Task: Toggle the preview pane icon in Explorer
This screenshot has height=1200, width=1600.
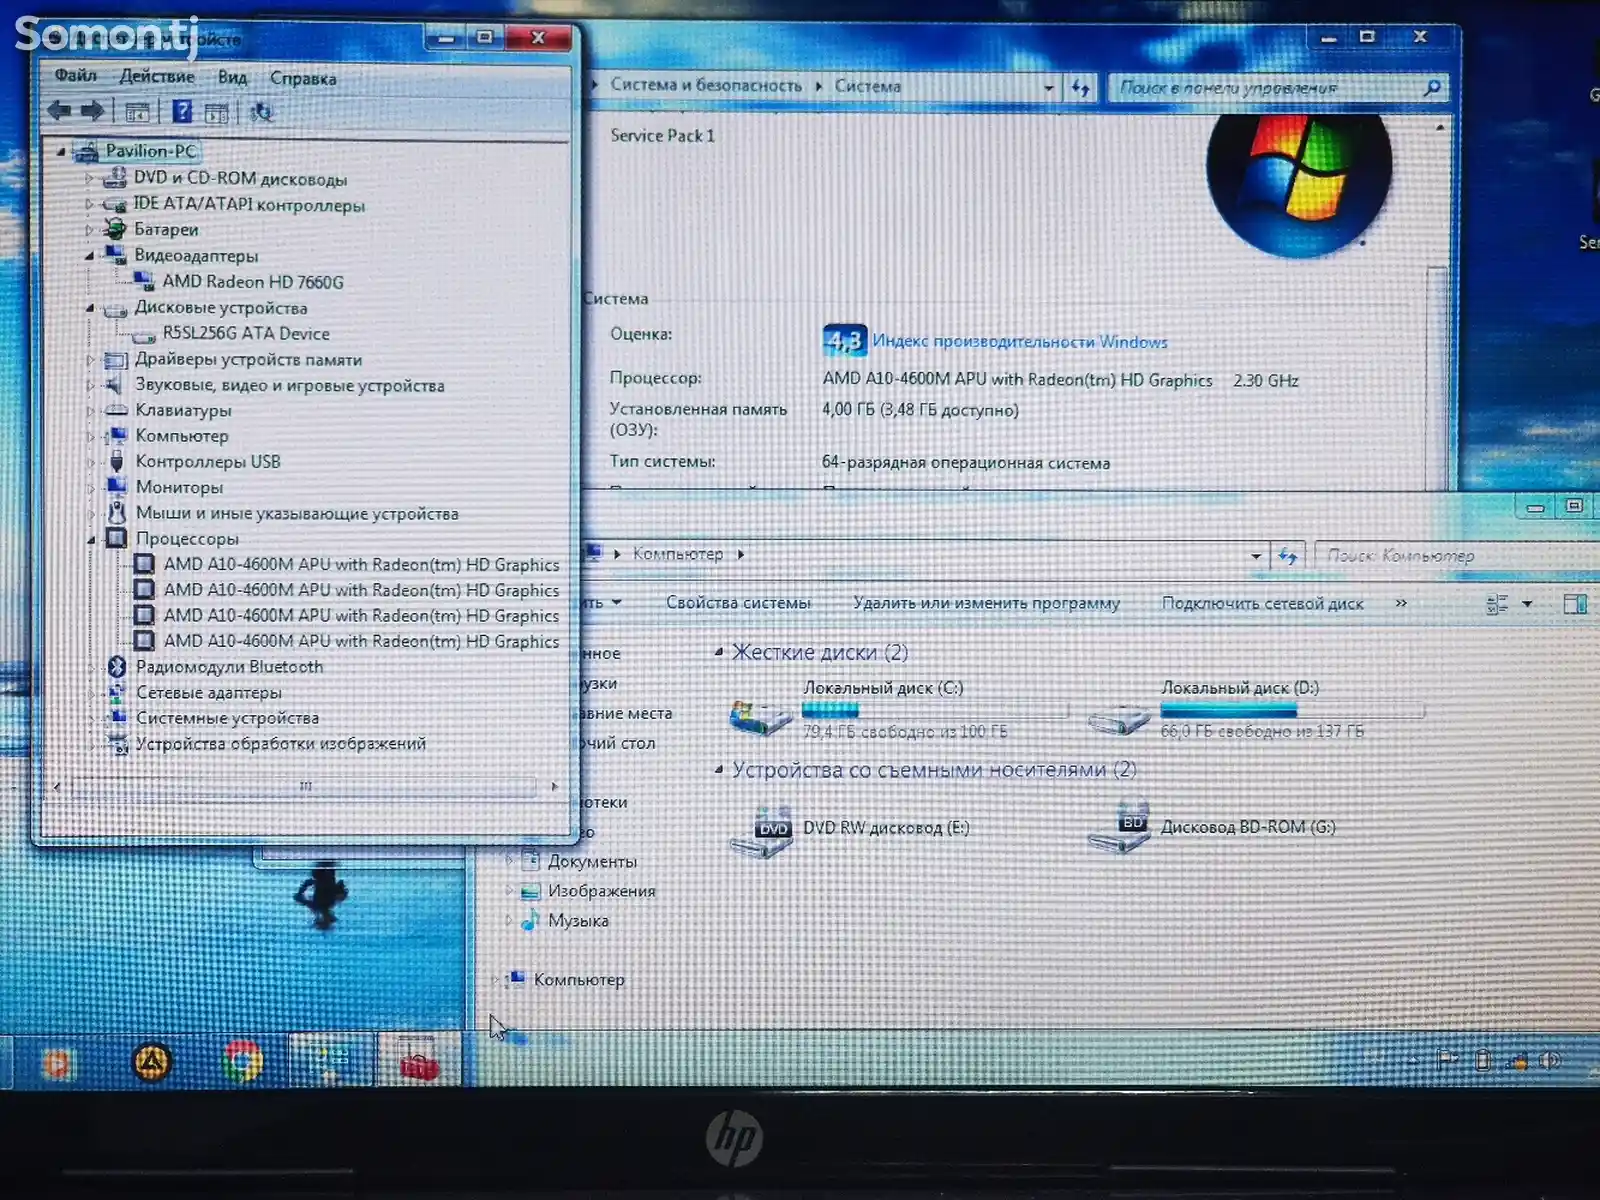Action: (1575, 604)
